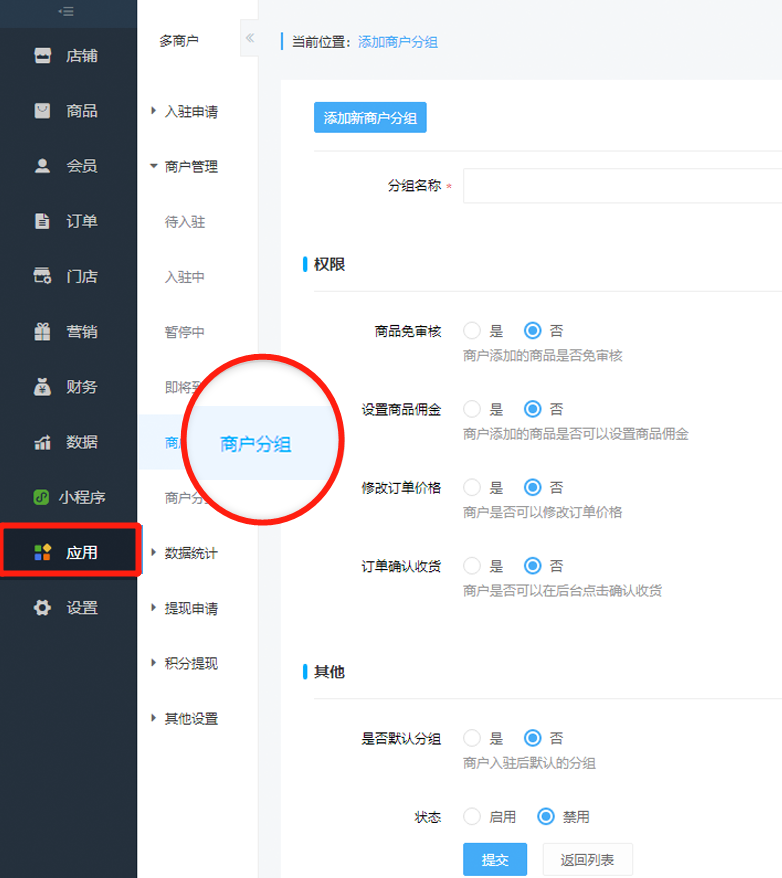Click 添加新商户分组 blue button
This screenshot has height=878, width=782.
coord(370,118)
